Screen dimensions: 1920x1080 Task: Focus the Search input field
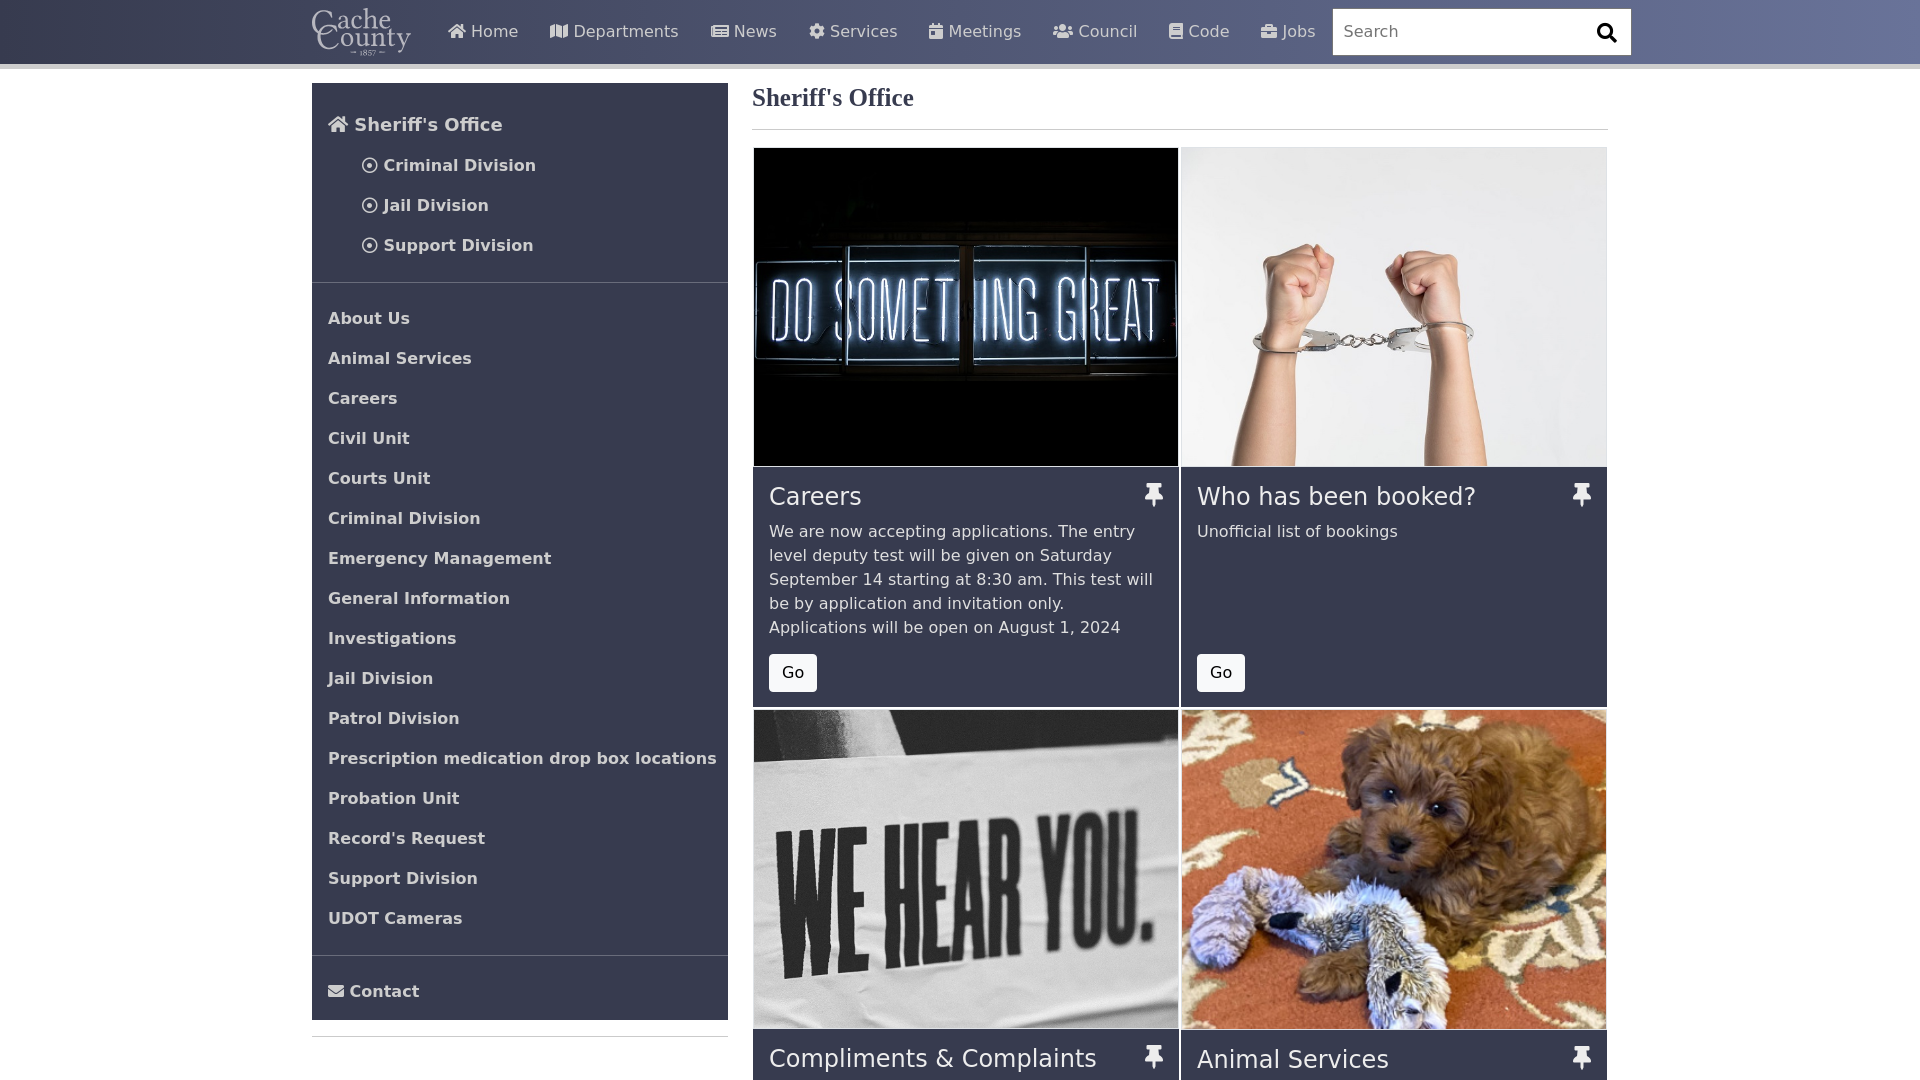1458,32
